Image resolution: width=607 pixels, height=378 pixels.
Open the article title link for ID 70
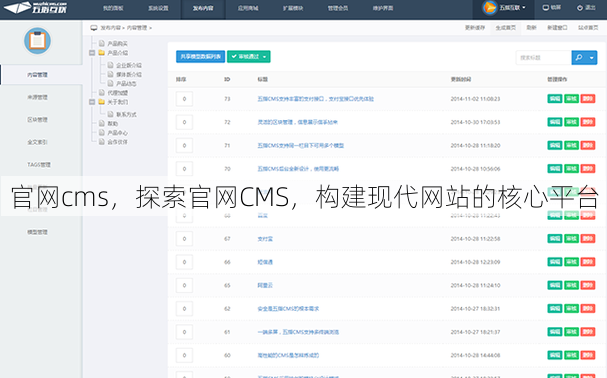[x=298, y=168]
